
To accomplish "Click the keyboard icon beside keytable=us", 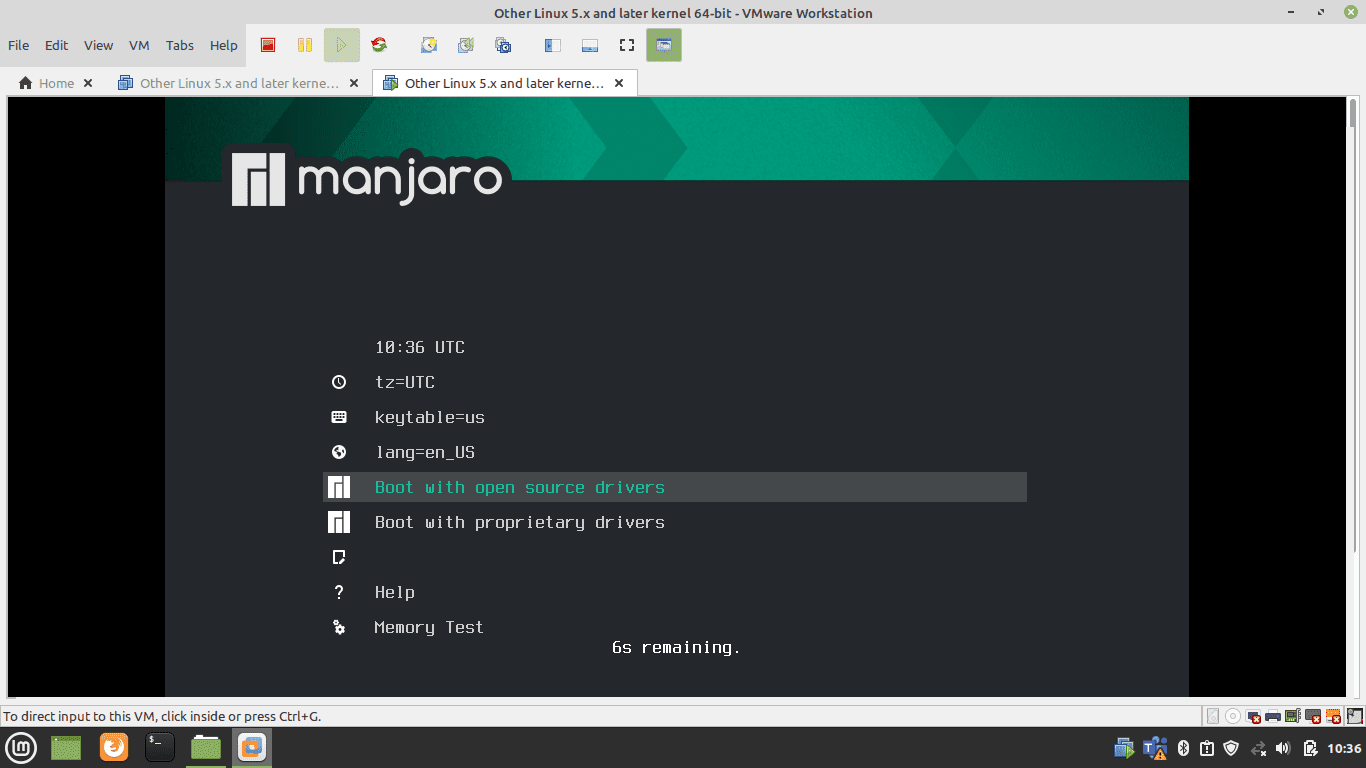I will (339, 417).
